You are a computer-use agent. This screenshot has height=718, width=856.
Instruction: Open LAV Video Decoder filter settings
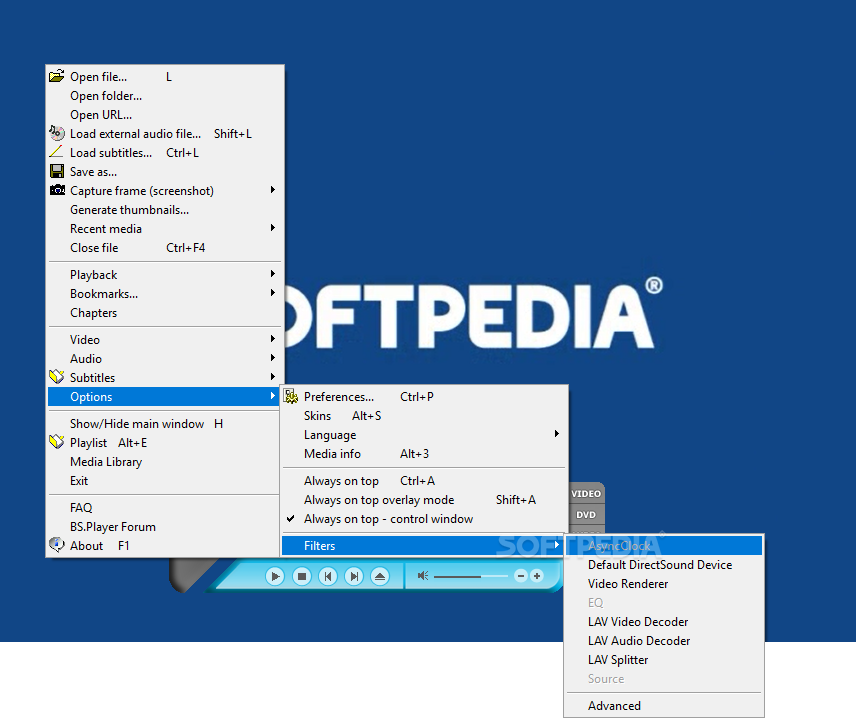point(664,622)
